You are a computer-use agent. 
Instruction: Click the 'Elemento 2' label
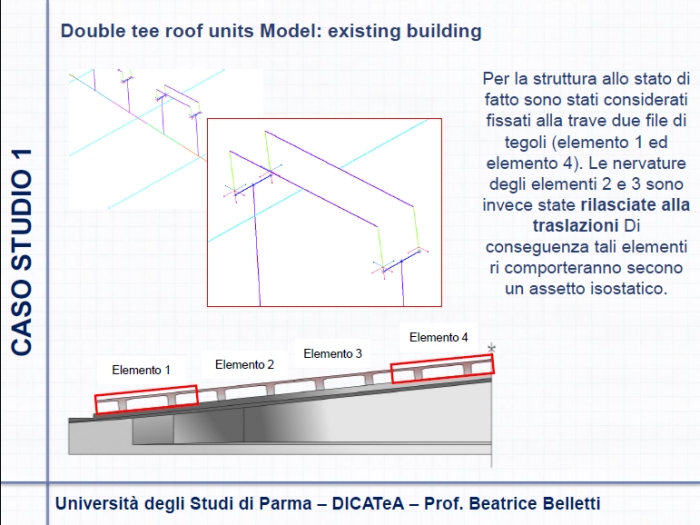click(244, 365)
